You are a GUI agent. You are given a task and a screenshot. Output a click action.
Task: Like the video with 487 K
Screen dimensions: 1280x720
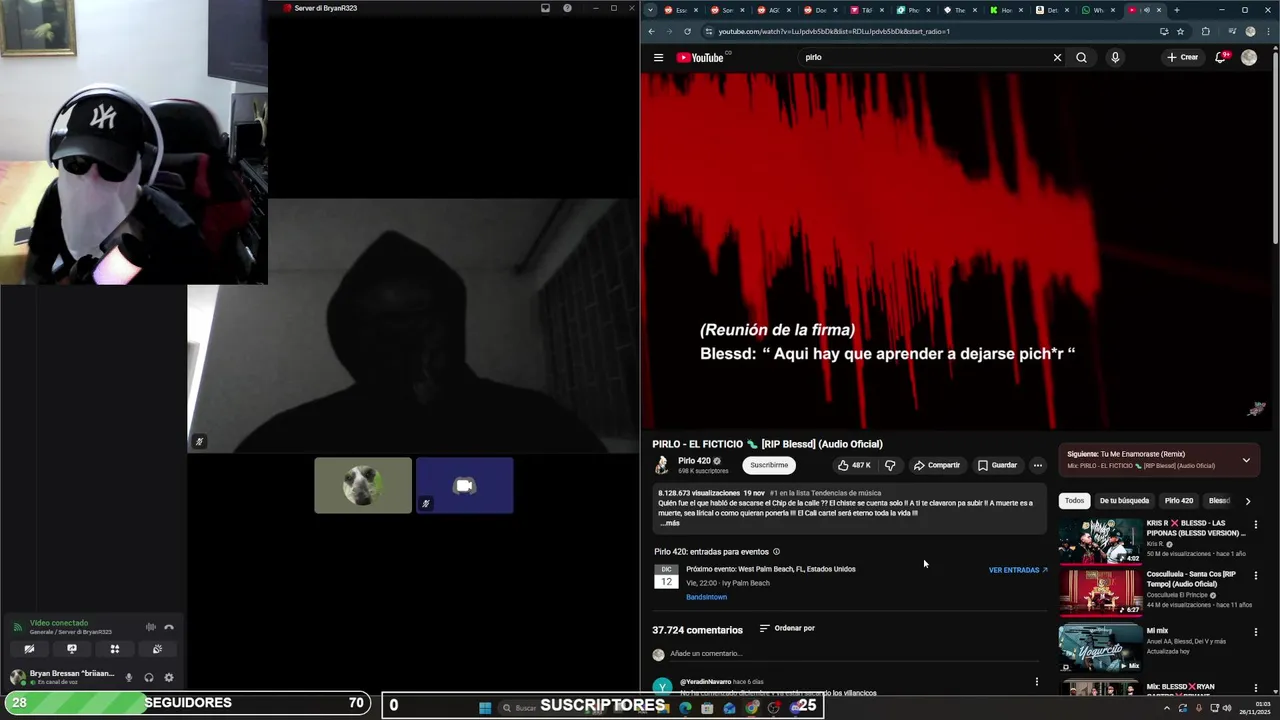pyautogui.click(x=854, y=465)
